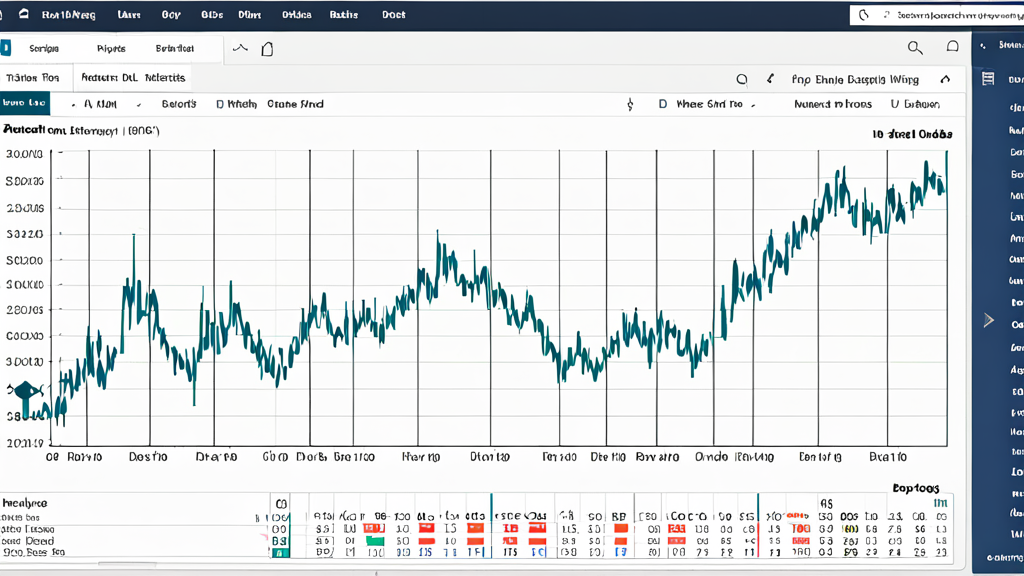Click the home icon in top bar
The width and height of the screenshot is (1024, 576).
click(24, 14)
